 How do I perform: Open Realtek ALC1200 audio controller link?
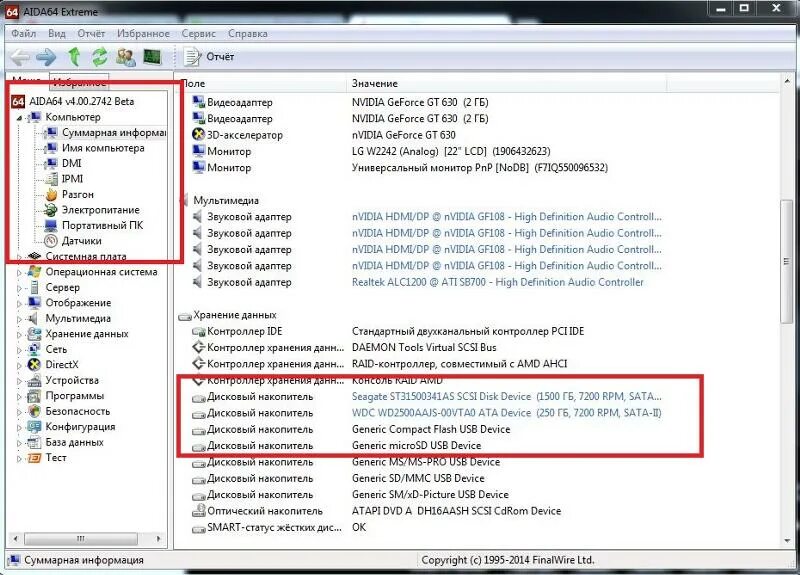click(x=498, y=282)
